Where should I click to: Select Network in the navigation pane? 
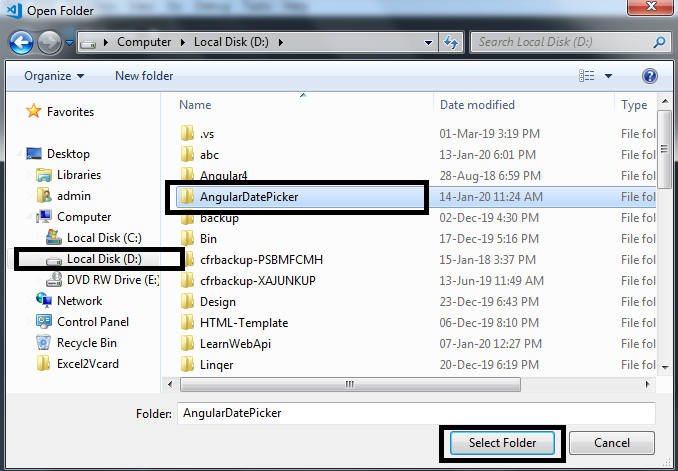tap(80, 301)
